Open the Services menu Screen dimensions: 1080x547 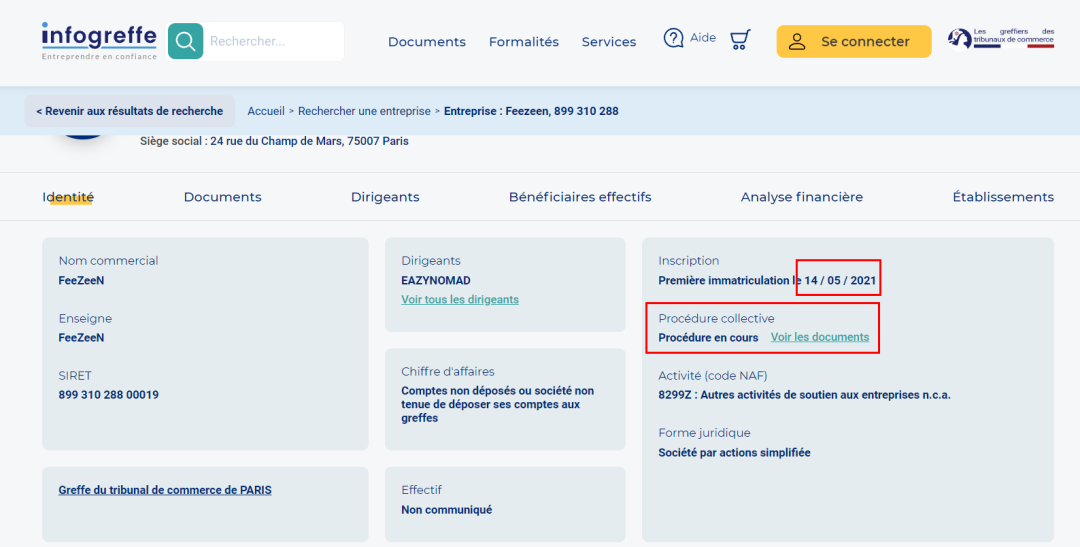pyautogui.click(x=609, y=42)
